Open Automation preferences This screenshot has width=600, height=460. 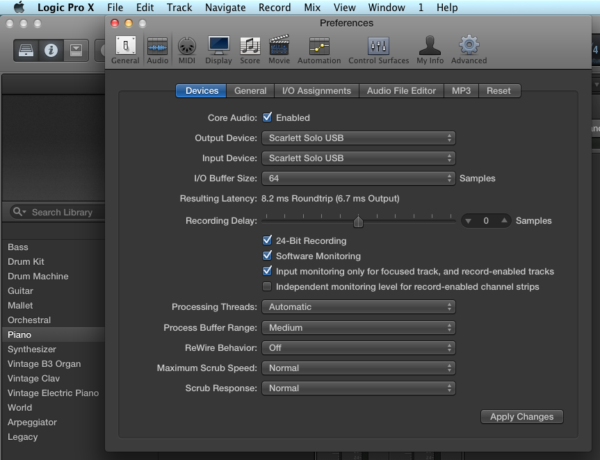(318, 48)
